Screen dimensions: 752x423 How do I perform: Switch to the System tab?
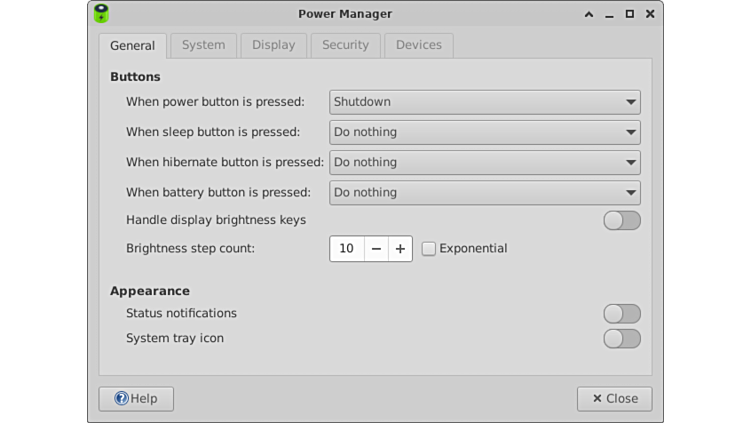(203, 45)
